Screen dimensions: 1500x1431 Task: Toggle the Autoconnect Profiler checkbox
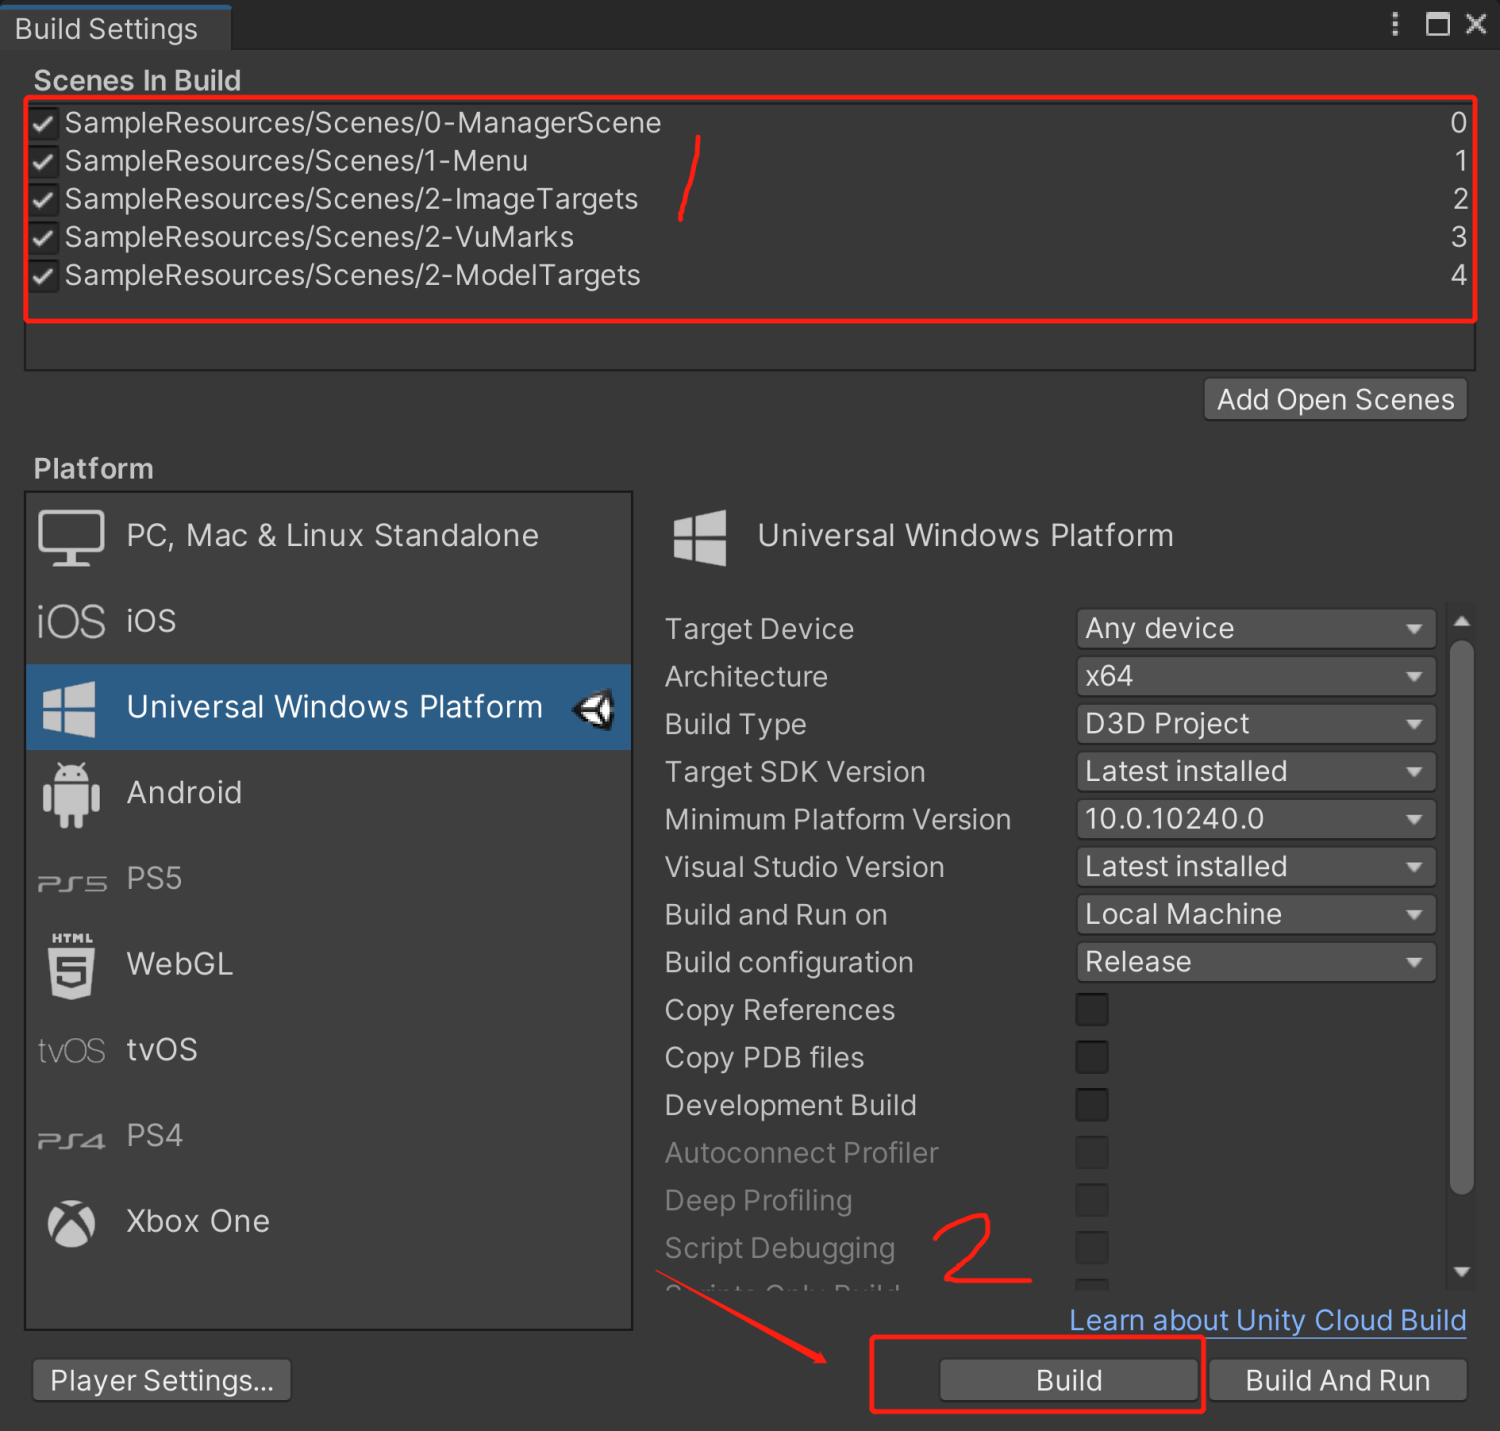1092,1152
